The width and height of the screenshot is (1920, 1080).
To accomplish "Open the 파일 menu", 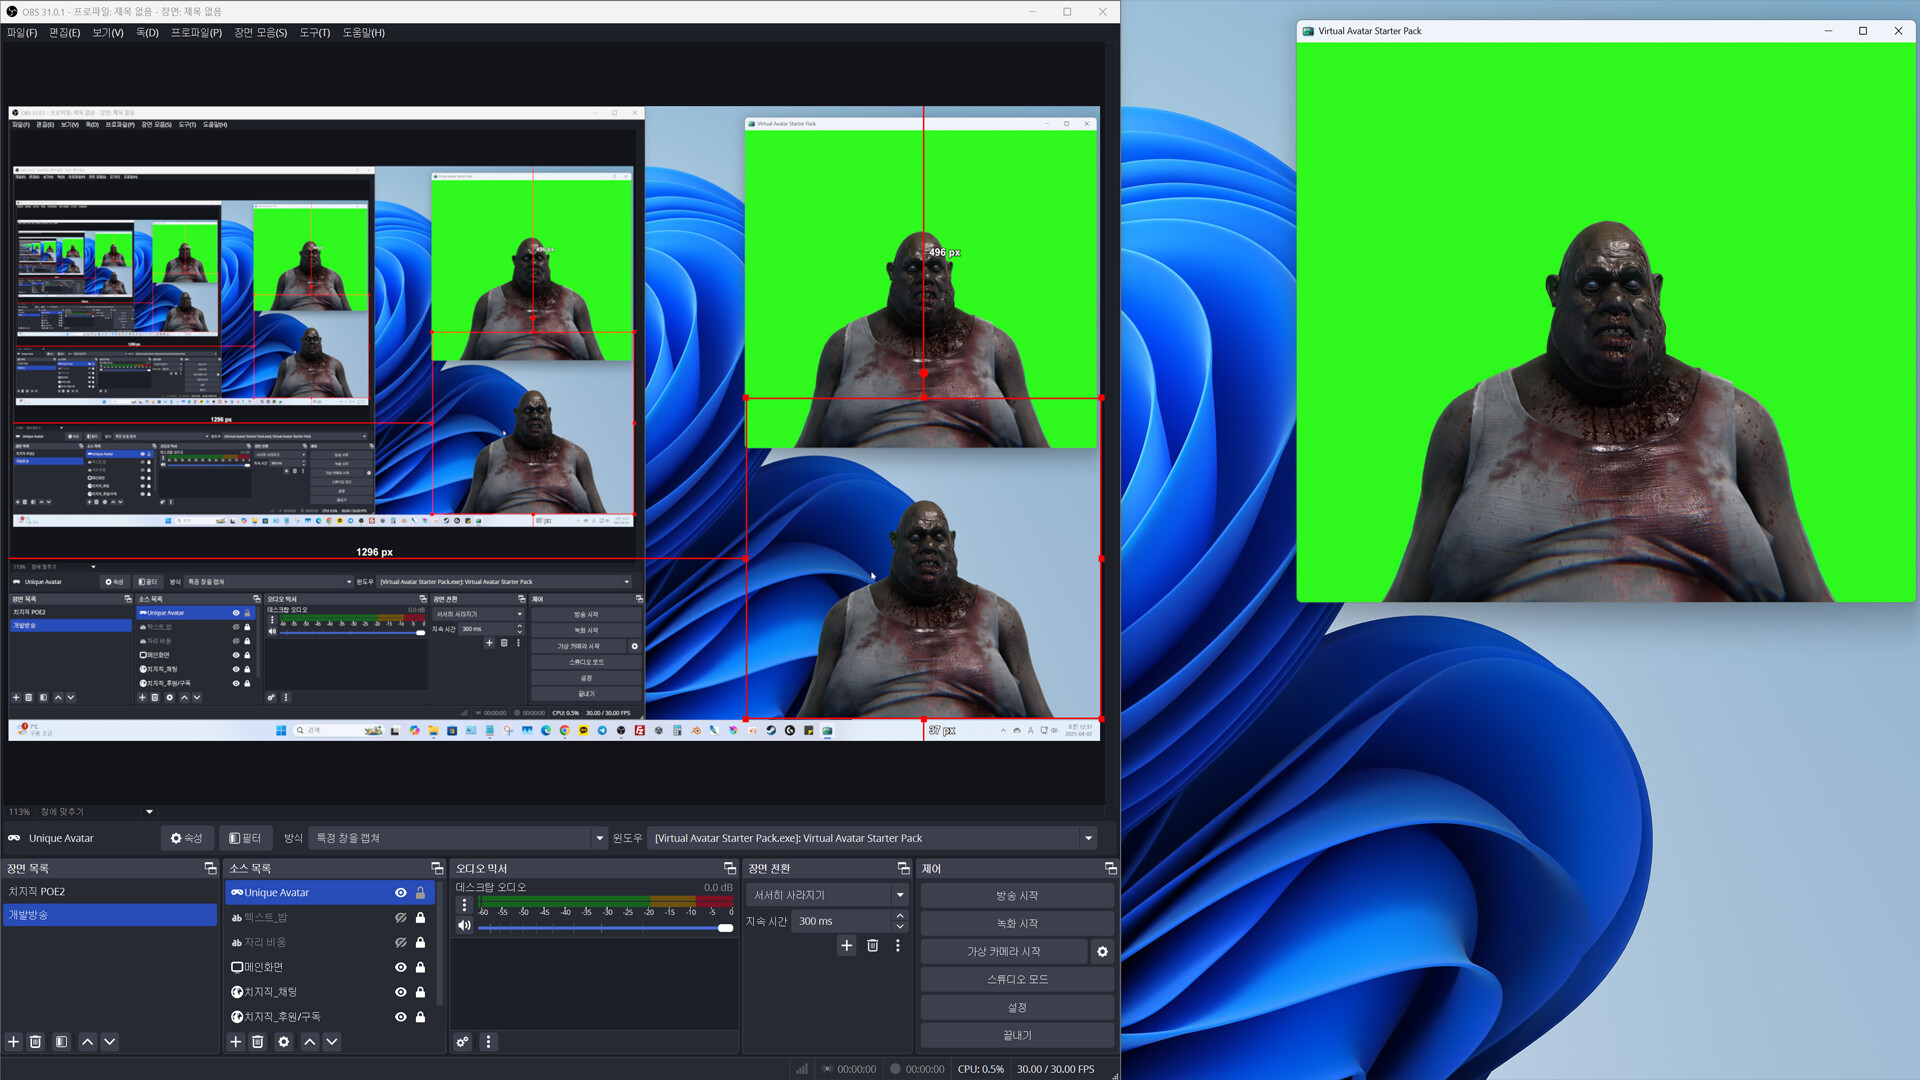I will pyautogui.click(x=19, y=32).
